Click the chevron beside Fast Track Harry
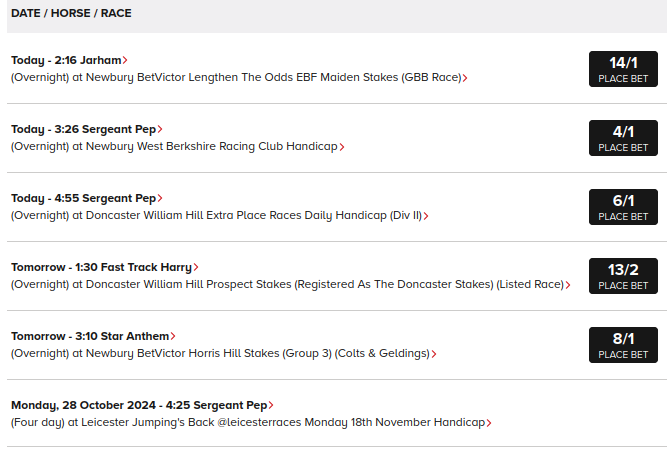The width and height of the screenshot is (670, 457). [196, 267]
